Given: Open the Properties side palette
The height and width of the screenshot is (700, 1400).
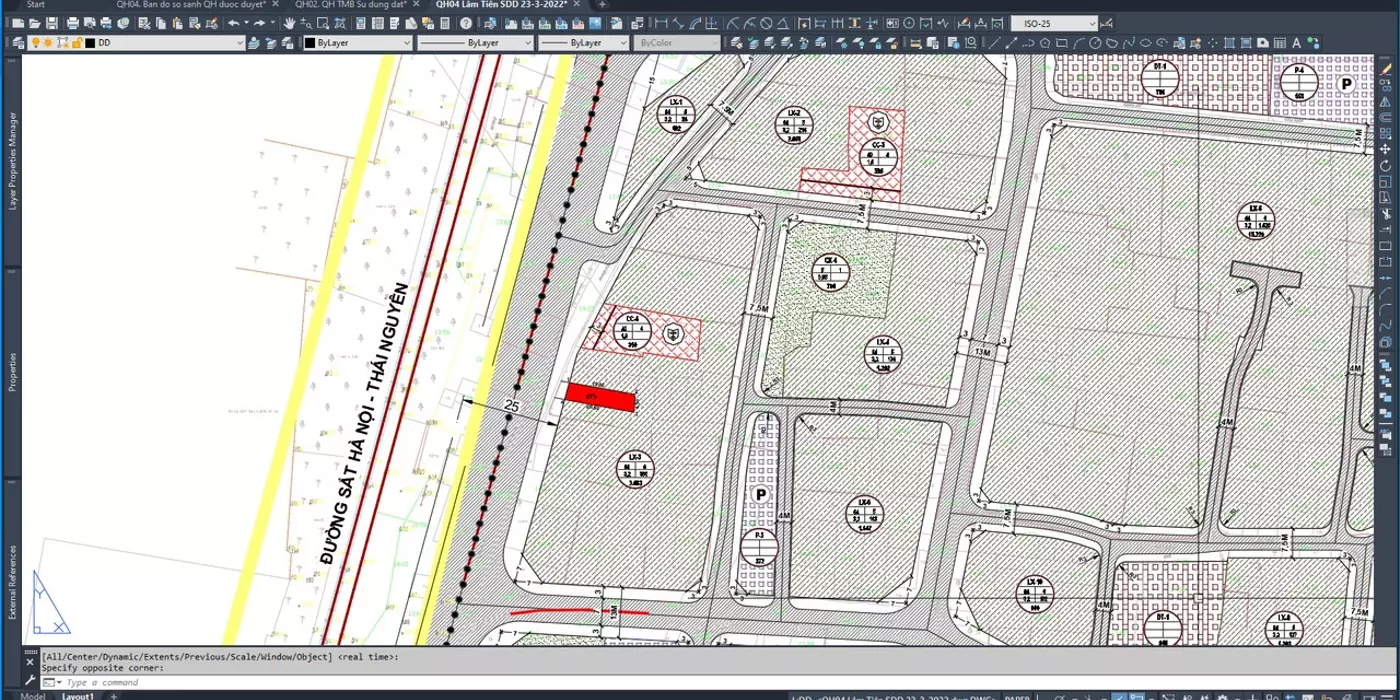Looking at the screenshot, I should pyautogui.click(x=13, y=371).
